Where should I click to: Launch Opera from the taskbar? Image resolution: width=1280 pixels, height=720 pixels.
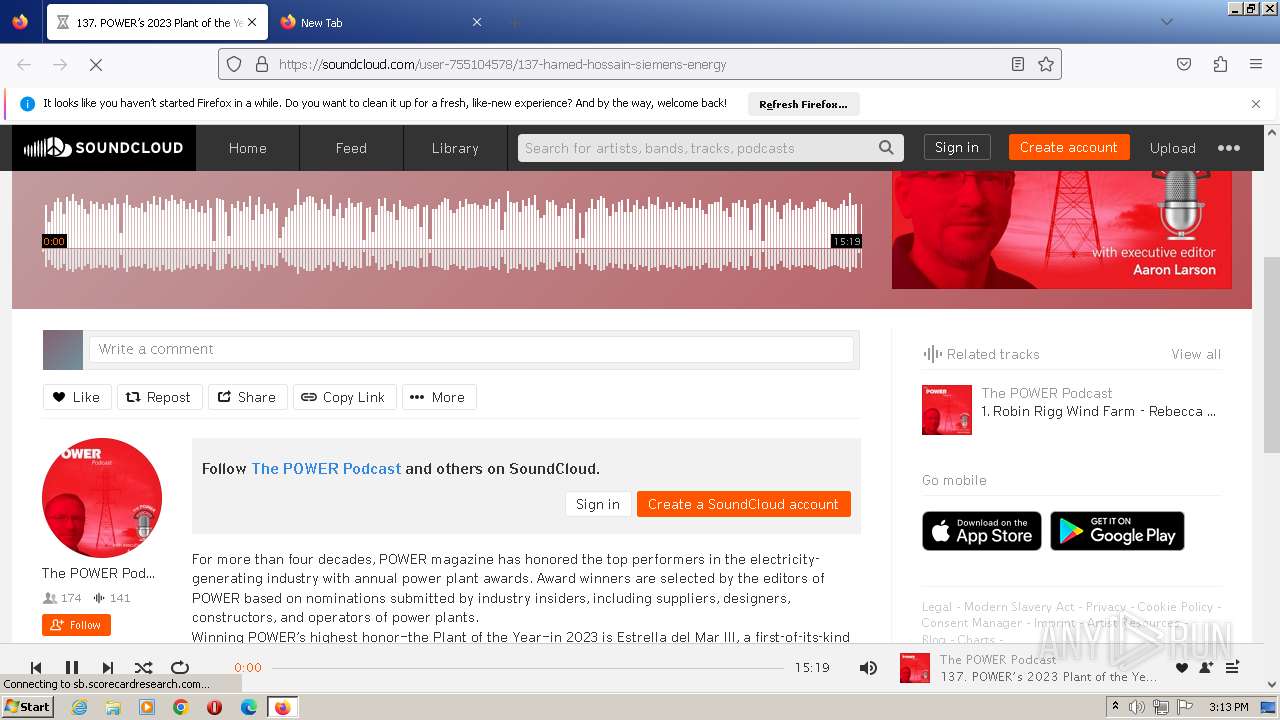(x=214, y=707)
